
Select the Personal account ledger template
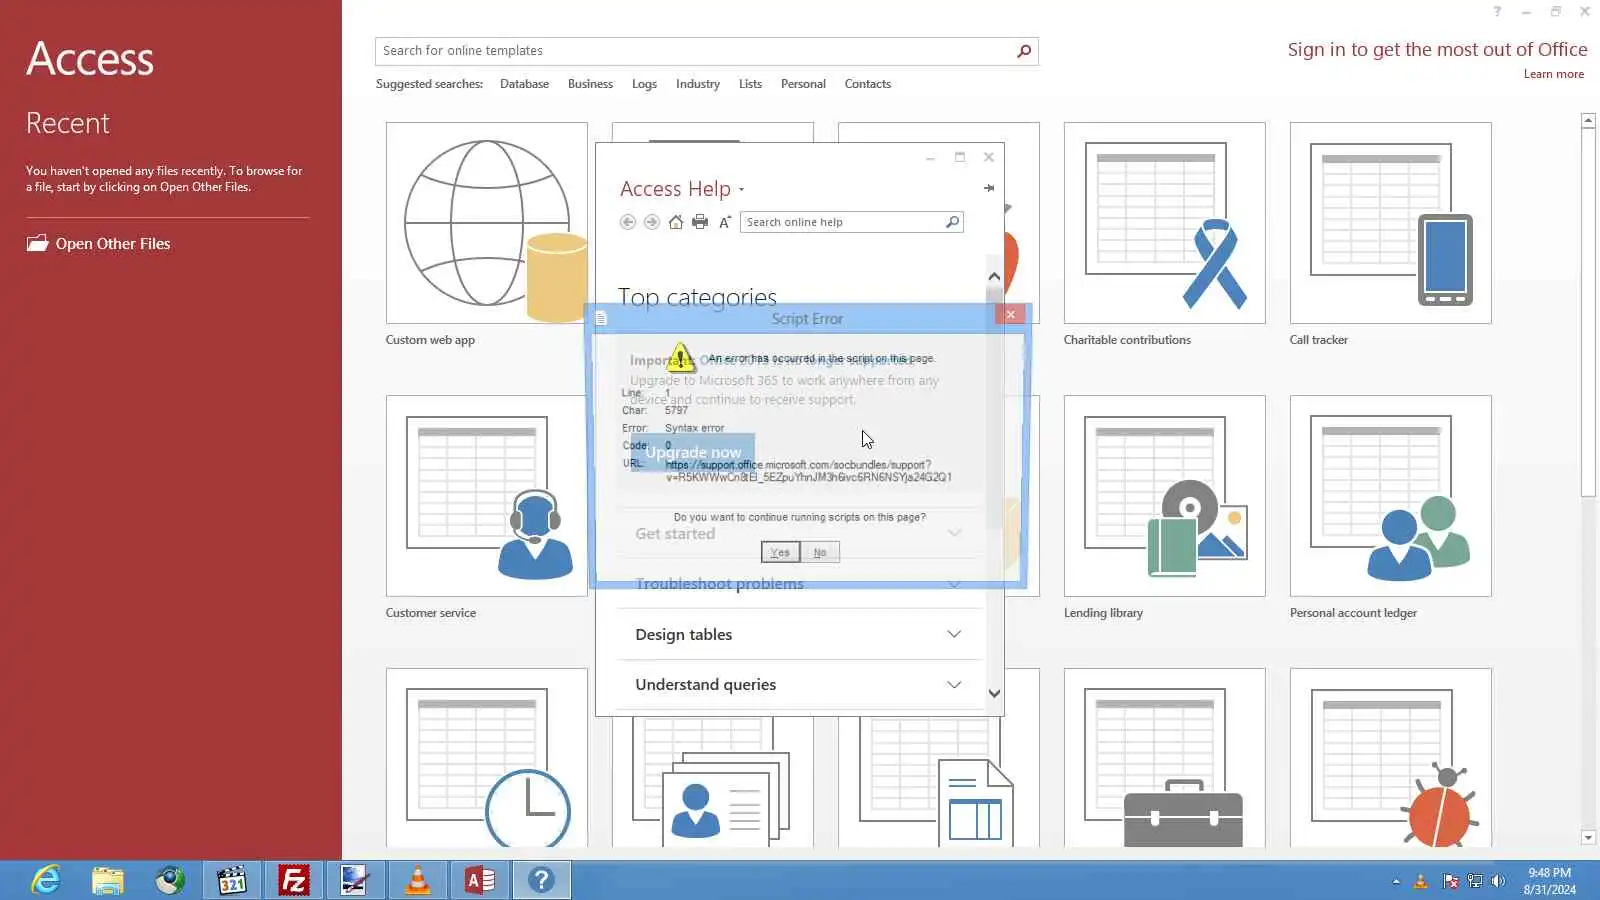pos(1390,496)
